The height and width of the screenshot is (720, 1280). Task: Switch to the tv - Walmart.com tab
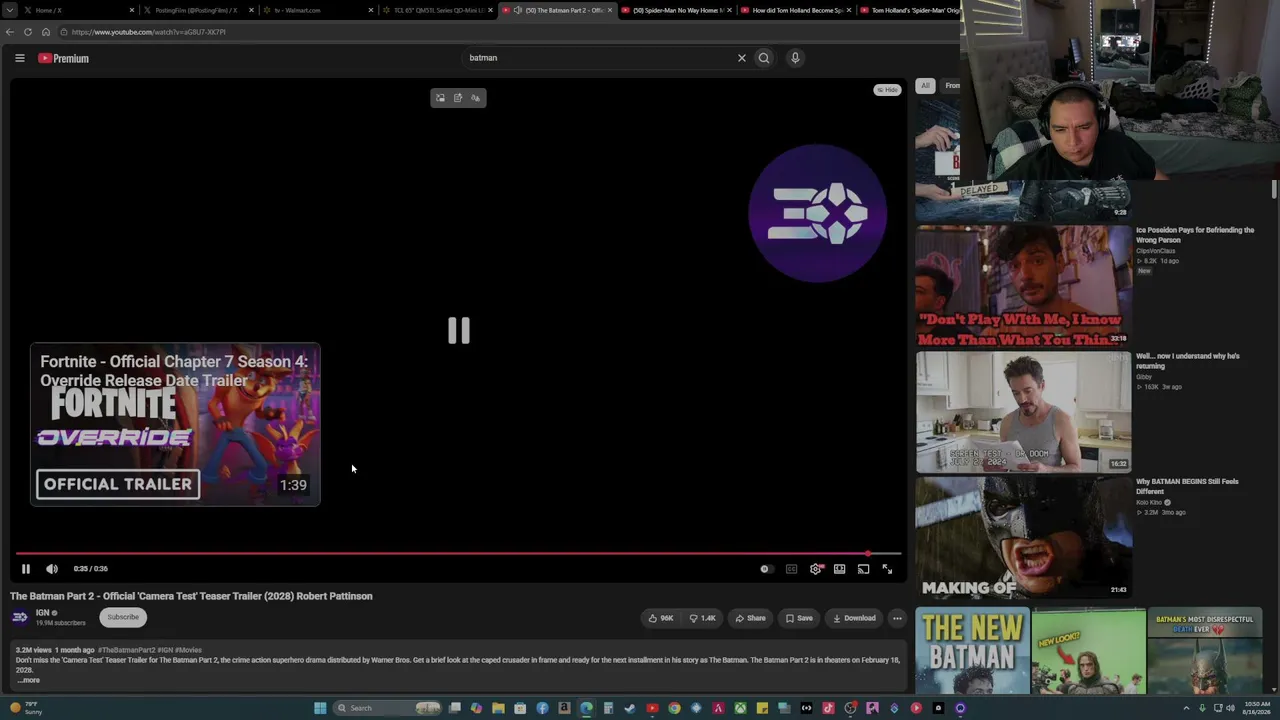[x=318, y=10]
